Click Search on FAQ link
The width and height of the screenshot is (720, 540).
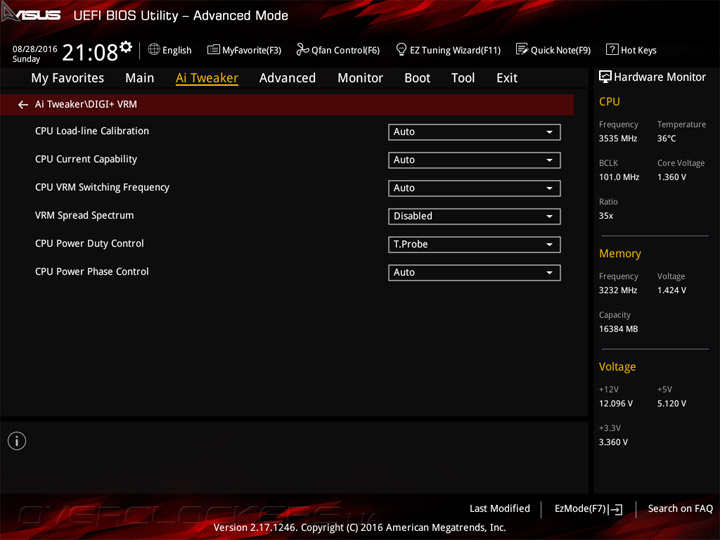click(681, 509)
